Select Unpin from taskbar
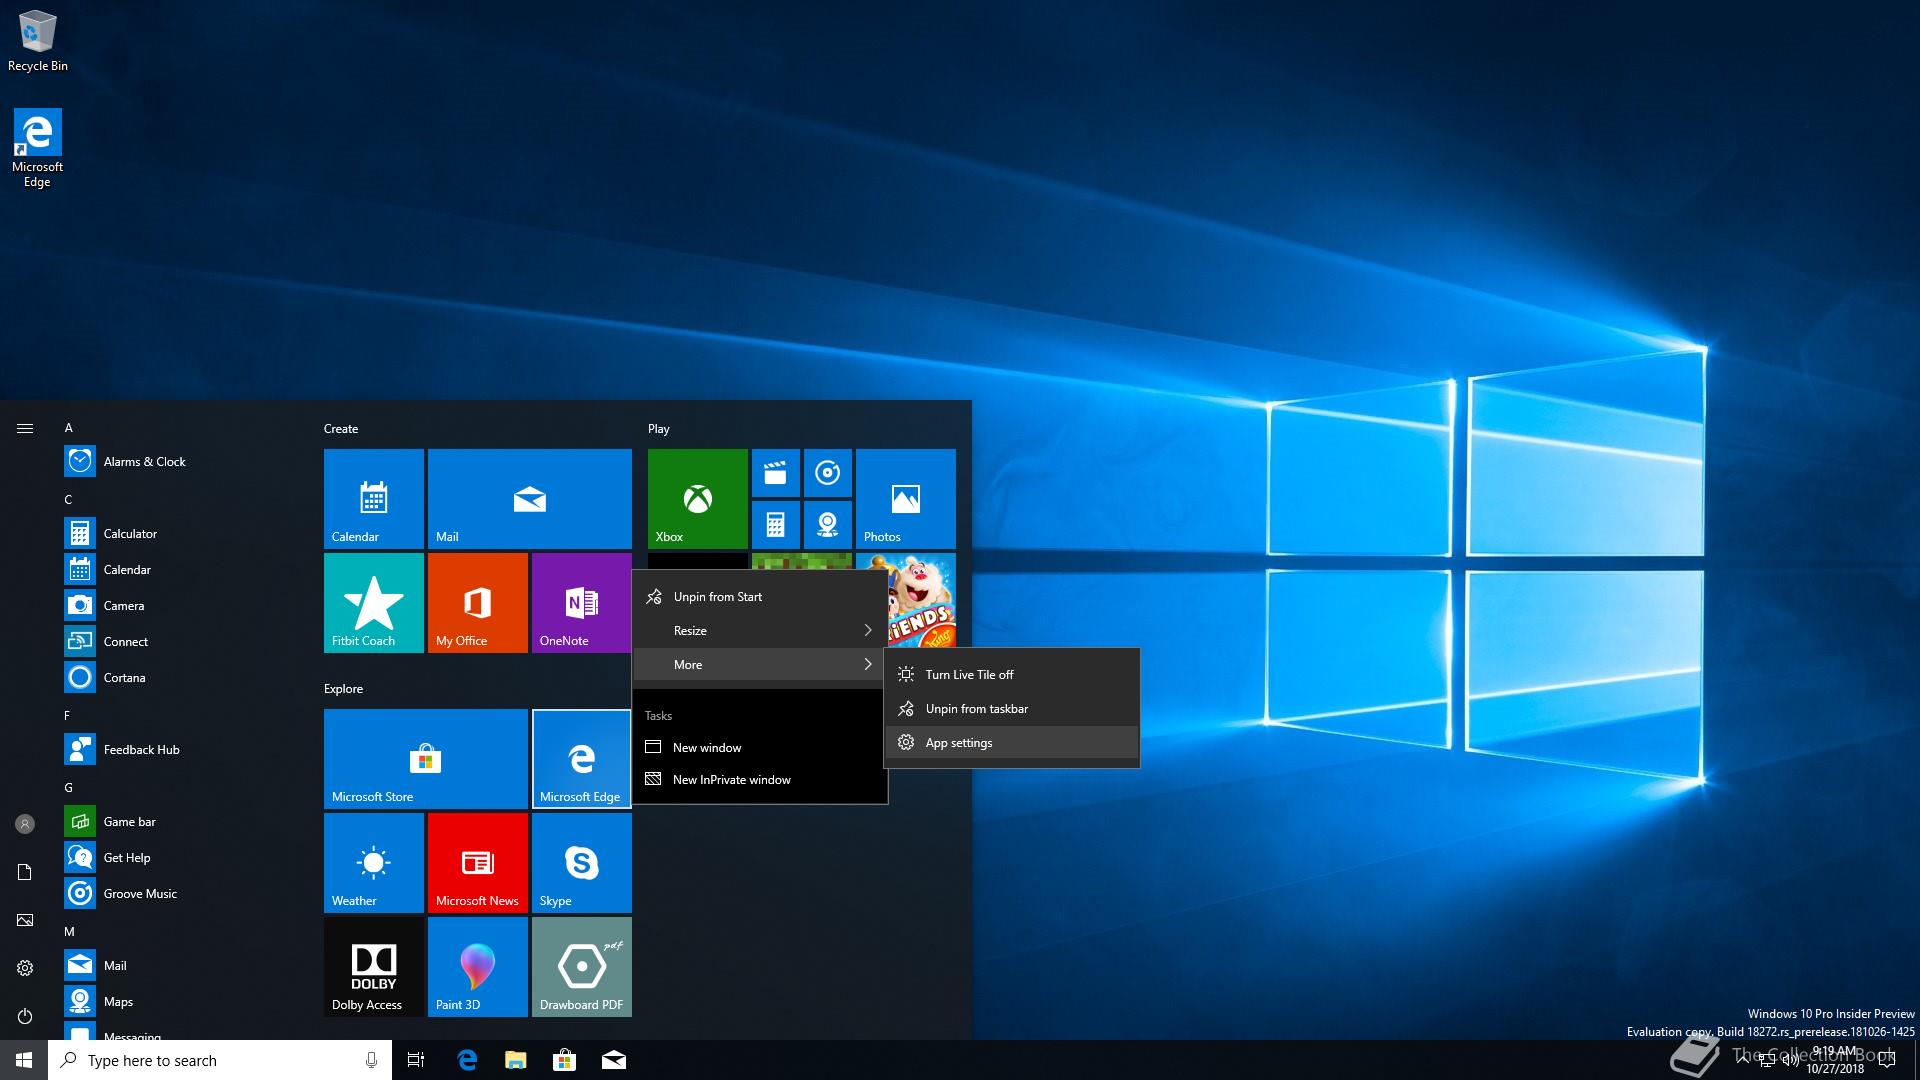Screen dimensions: 1920x1080 pos(1012,709)
